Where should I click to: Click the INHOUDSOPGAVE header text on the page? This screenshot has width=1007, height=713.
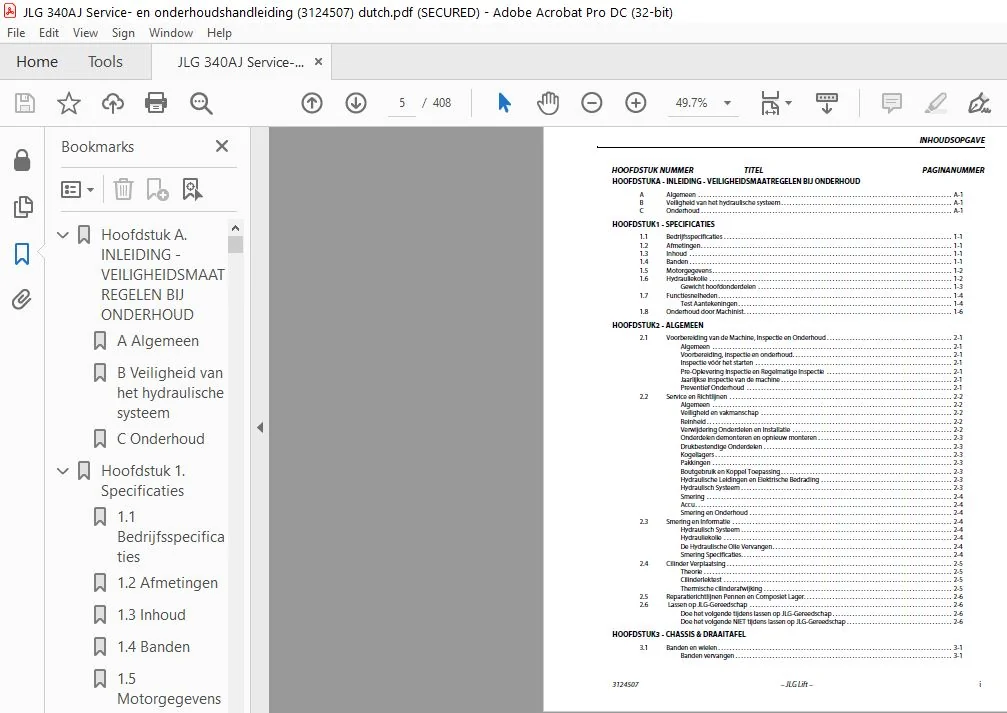pyautogui.click(x=952, y=140)
